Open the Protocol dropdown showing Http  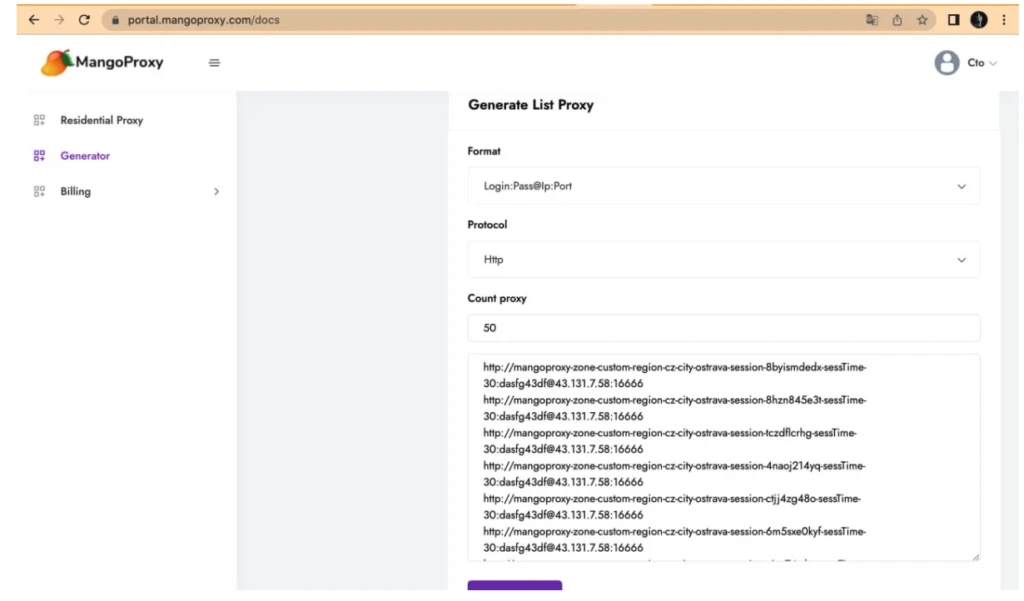pos(724,259)
